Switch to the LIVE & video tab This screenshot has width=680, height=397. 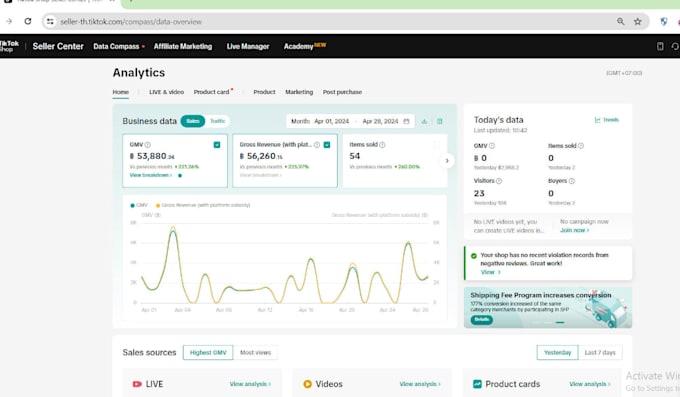pos(167,92)
